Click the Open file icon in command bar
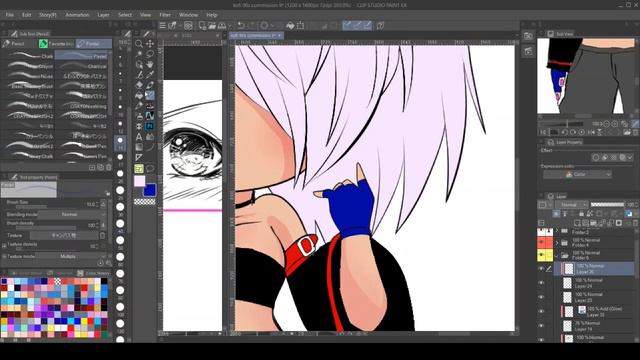This screenshot has width=640, height=360. click(x=212, y=26)
